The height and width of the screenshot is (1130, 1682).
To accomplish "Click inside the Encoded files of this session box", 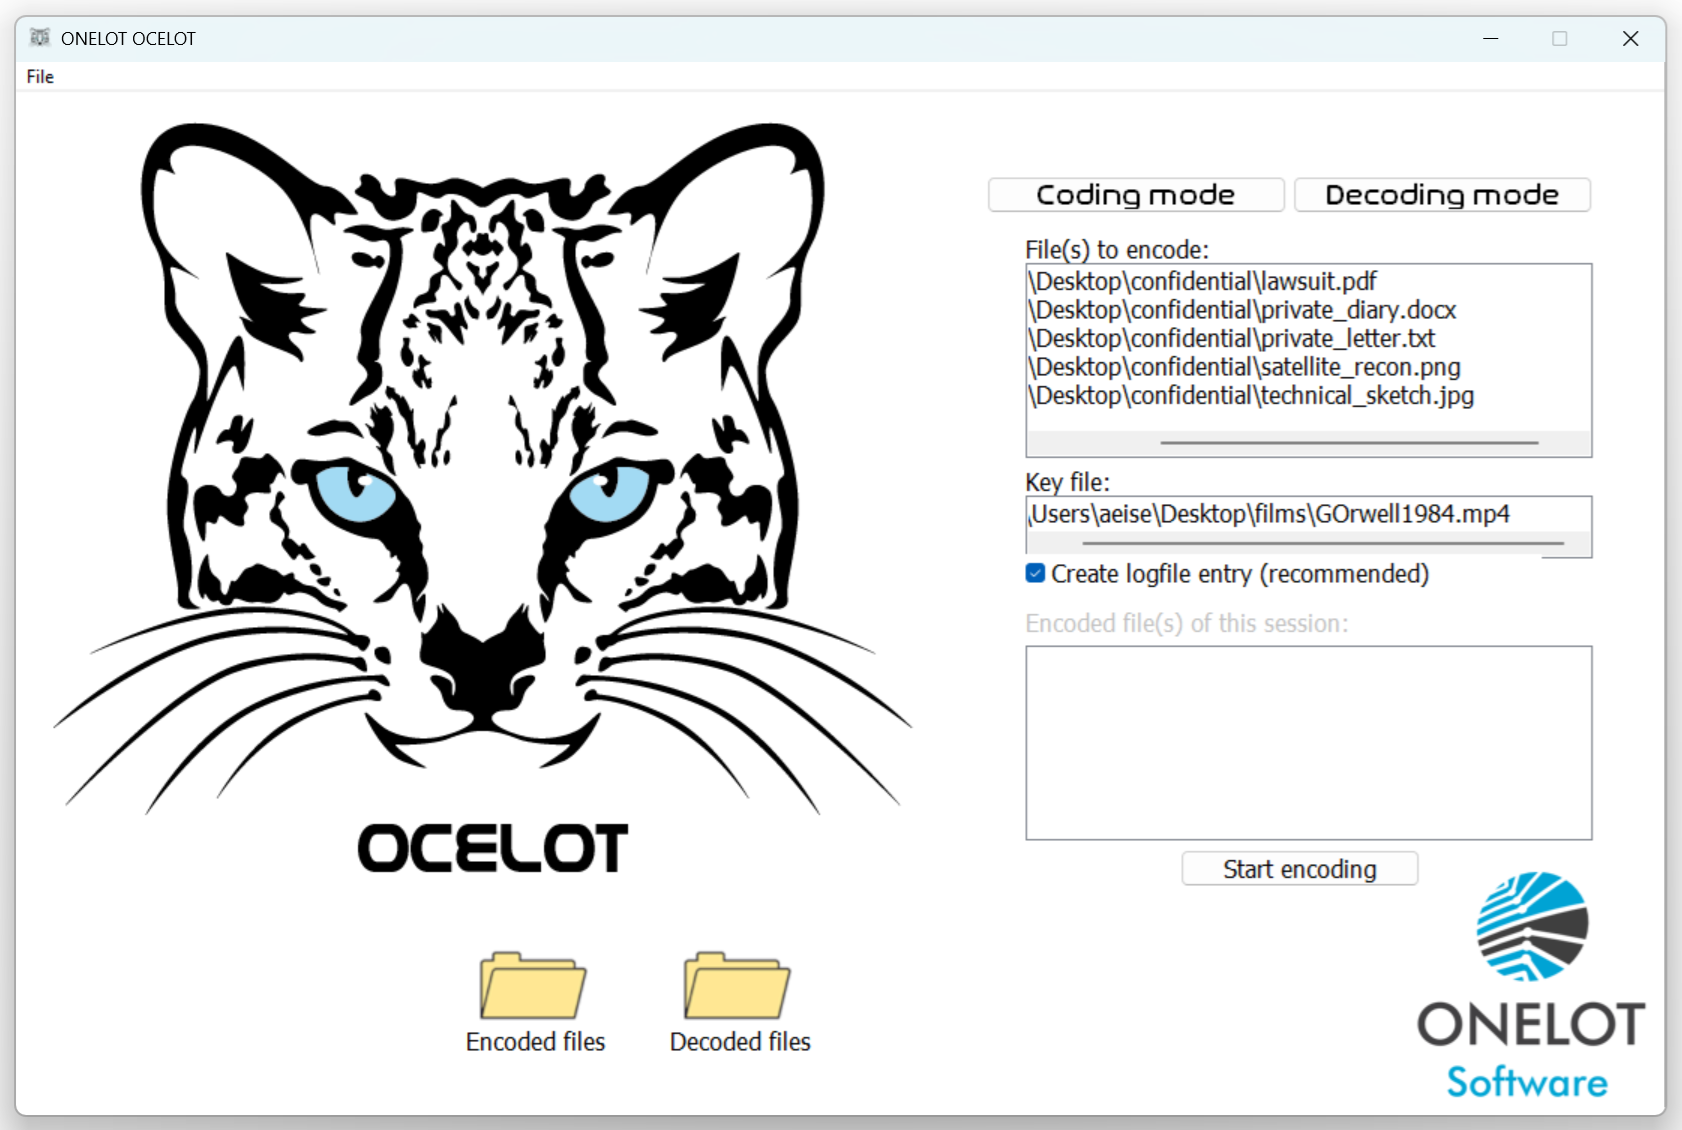I will (1307, 742).
